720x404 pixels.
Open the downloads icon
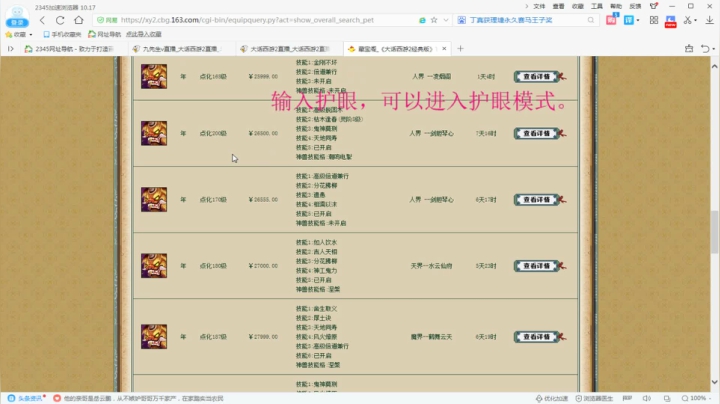[x=709, y=20]
